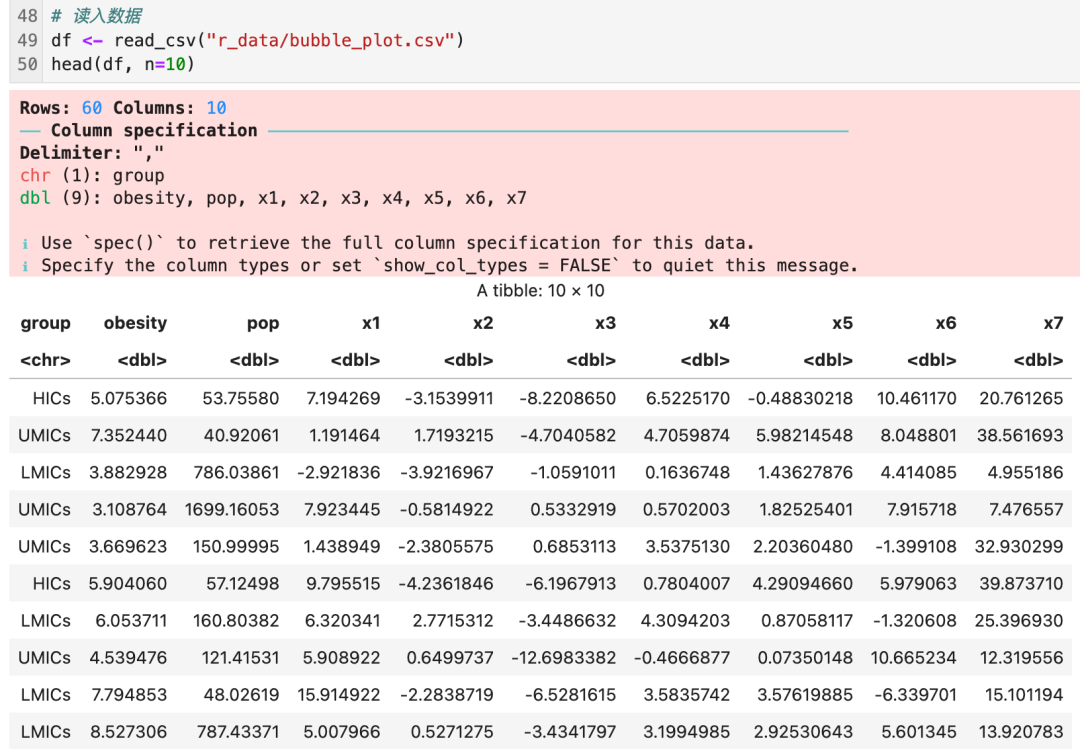Click the comment "# 读入数据" on line 48

pos(96,16)
